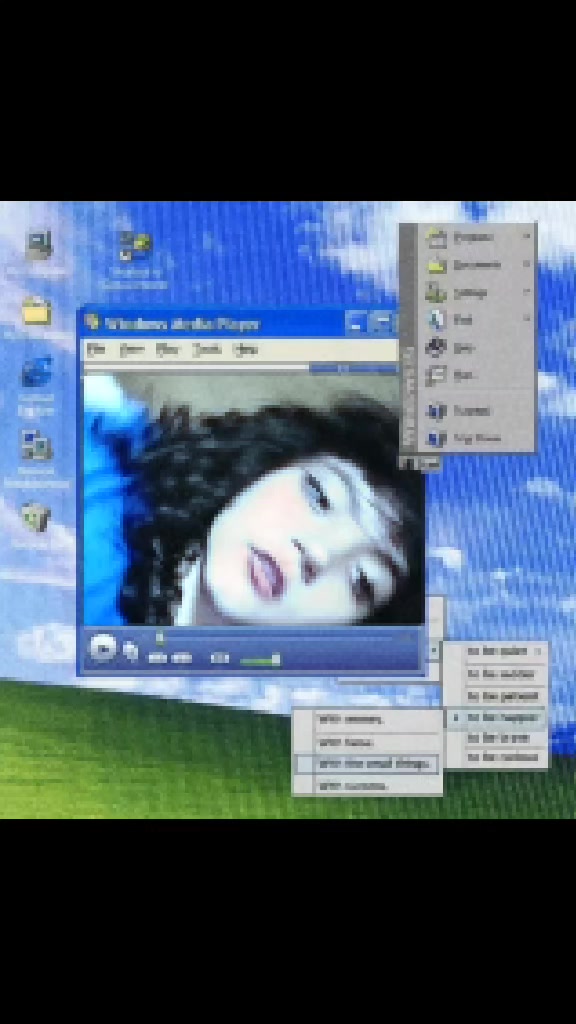Select Shut Down in the Start menu

(x=476, y=438)
